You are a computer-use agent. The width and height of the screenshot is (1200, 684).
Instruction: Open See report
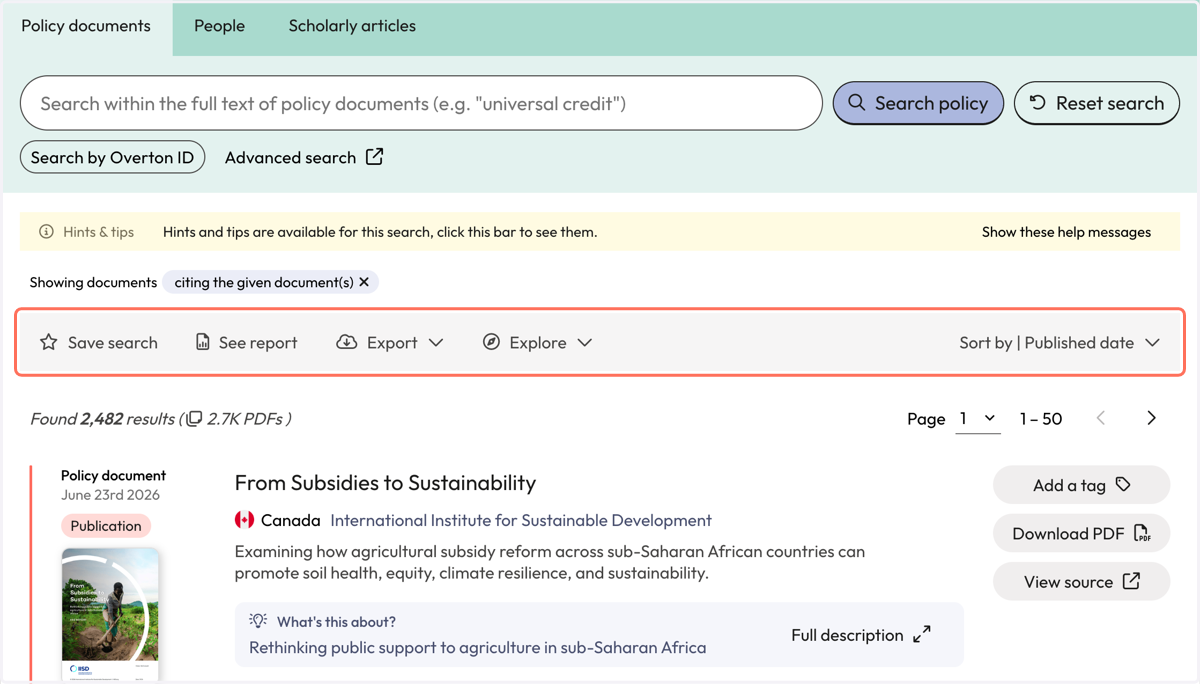pyautogui.click(x=246, y=342)
